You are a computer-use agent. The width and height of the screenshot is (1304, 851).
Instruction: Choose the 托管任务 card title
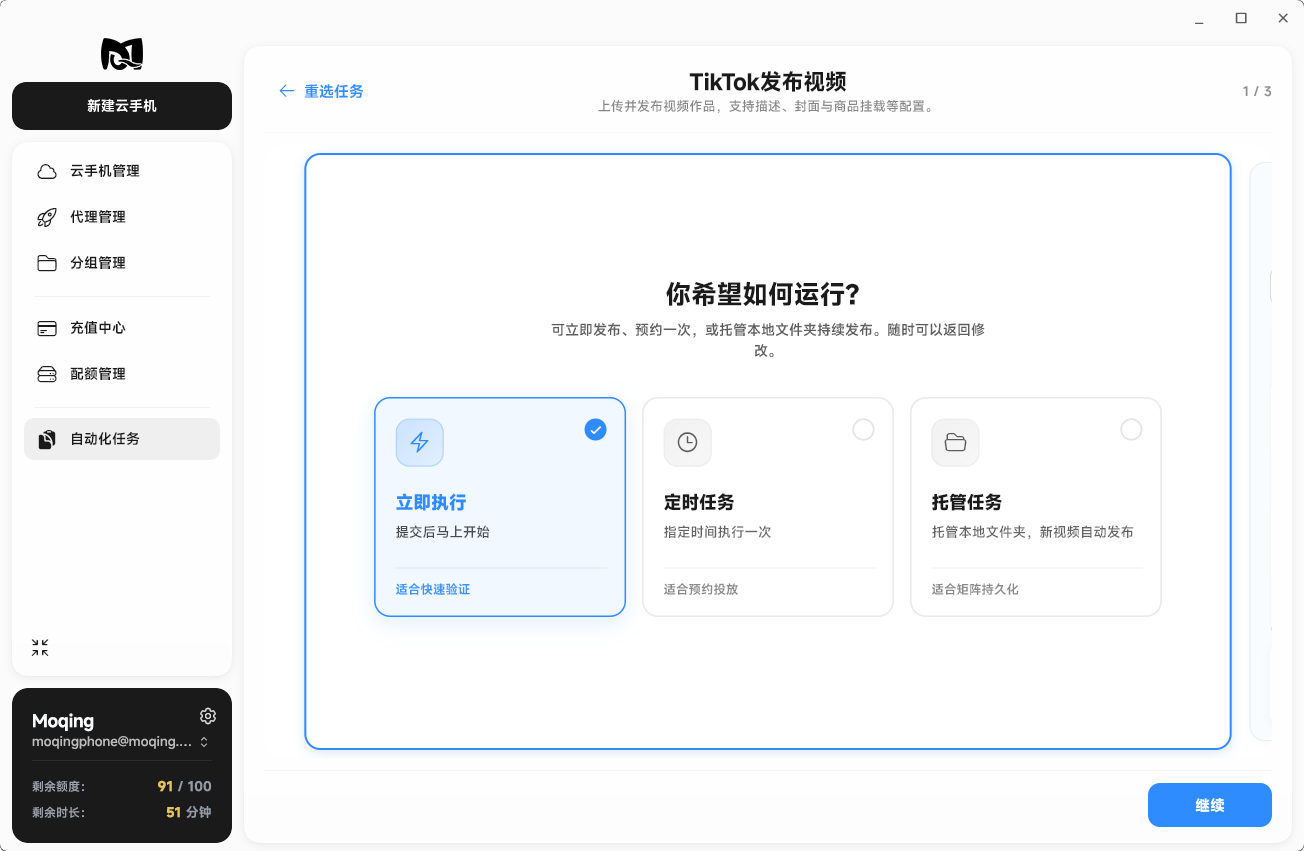click(x=967, y=502)
